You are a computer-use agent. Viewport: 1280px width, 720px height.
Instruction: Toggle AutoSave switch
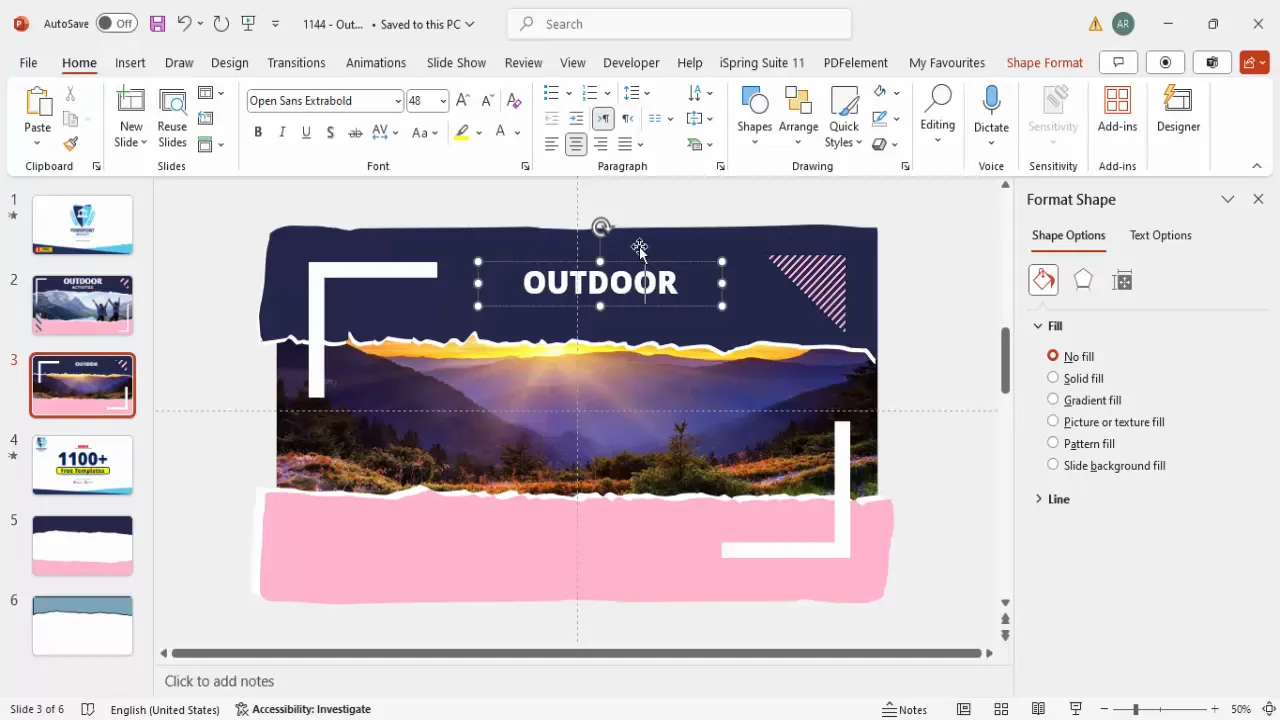click(117, 23)
